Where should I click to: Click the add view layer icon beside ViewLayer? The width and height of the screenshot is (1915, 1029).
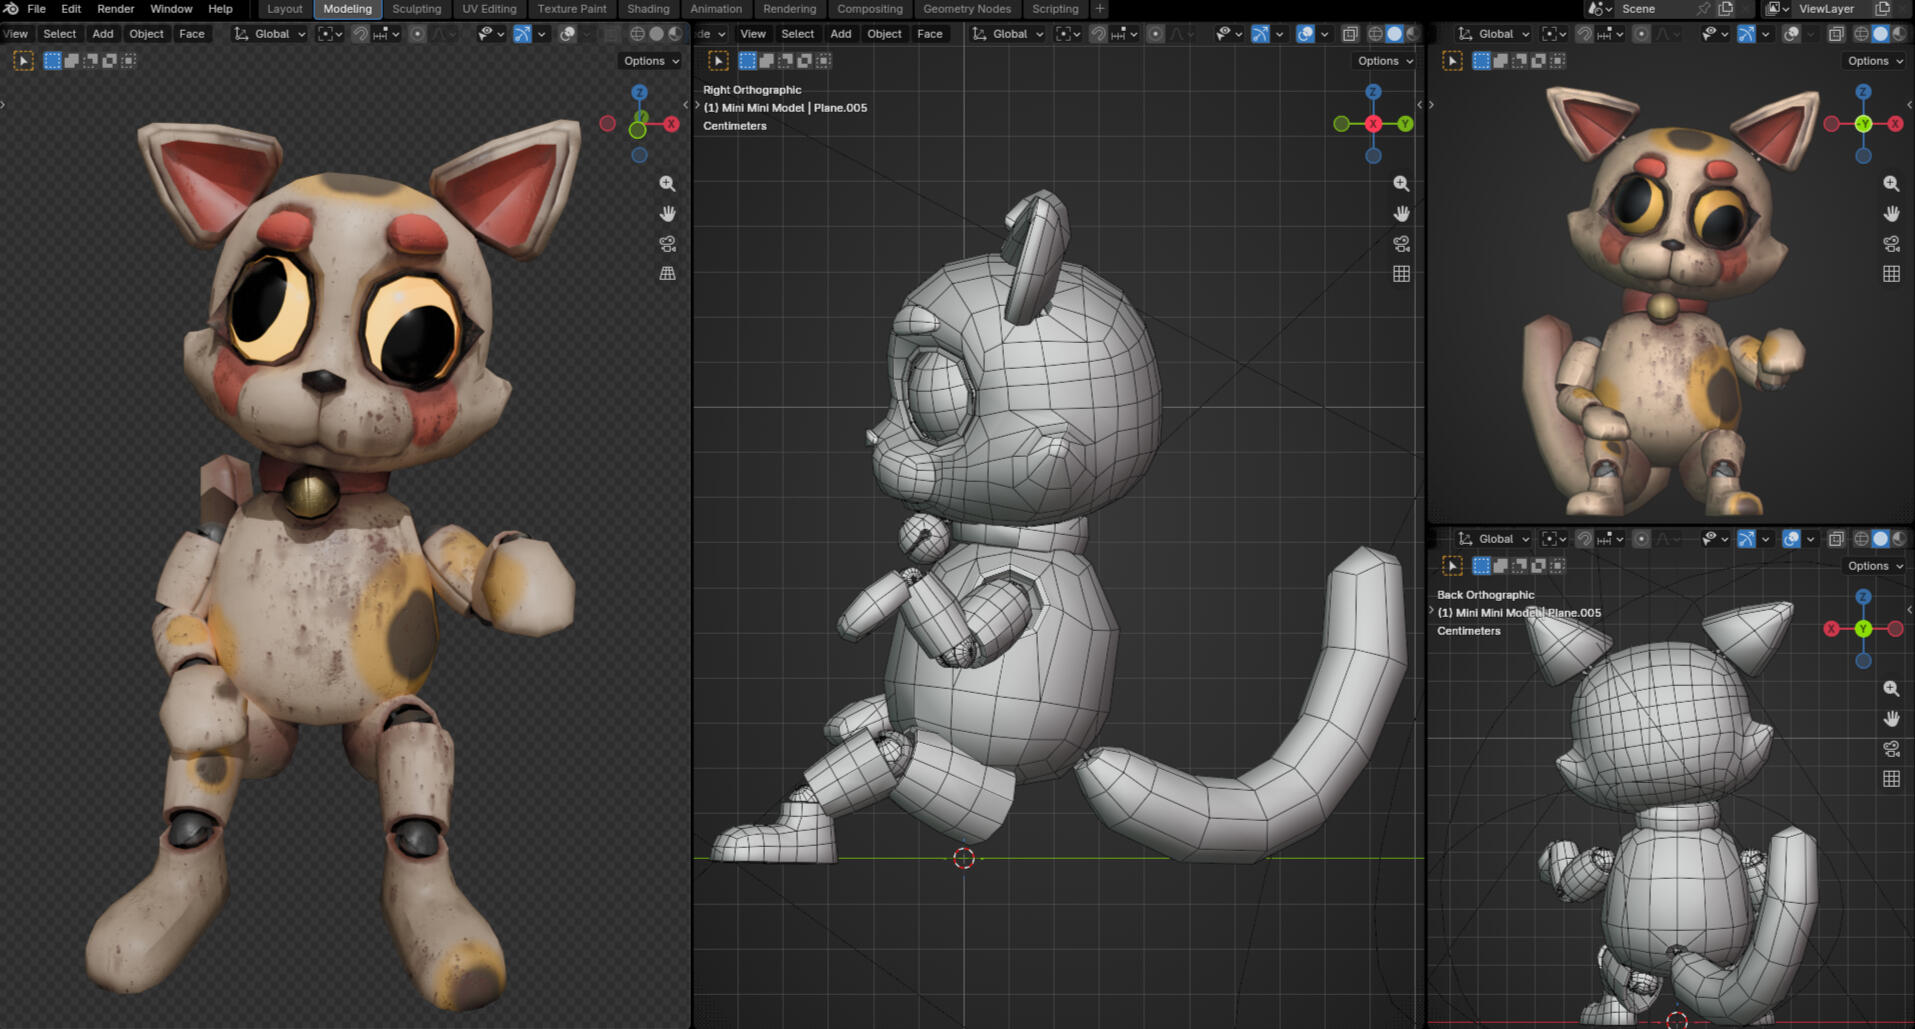tap(1882, 9)
